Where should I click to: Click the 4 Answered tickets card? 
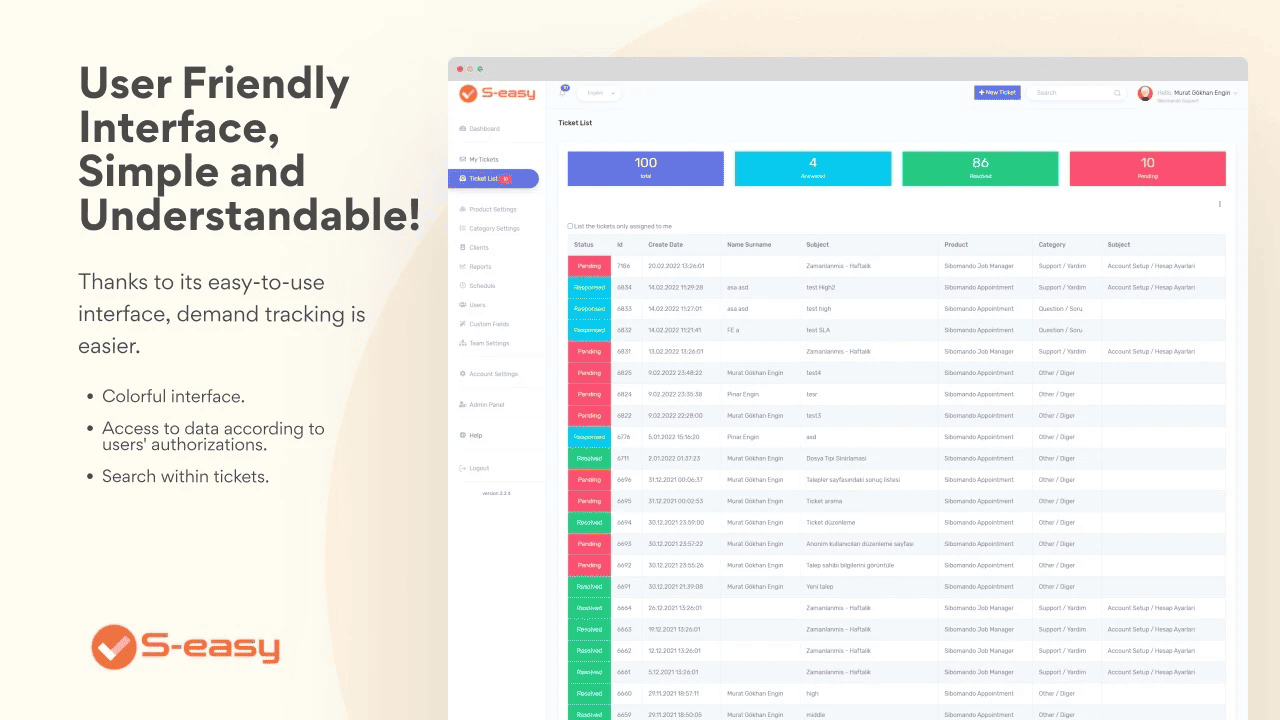[813, 169]
